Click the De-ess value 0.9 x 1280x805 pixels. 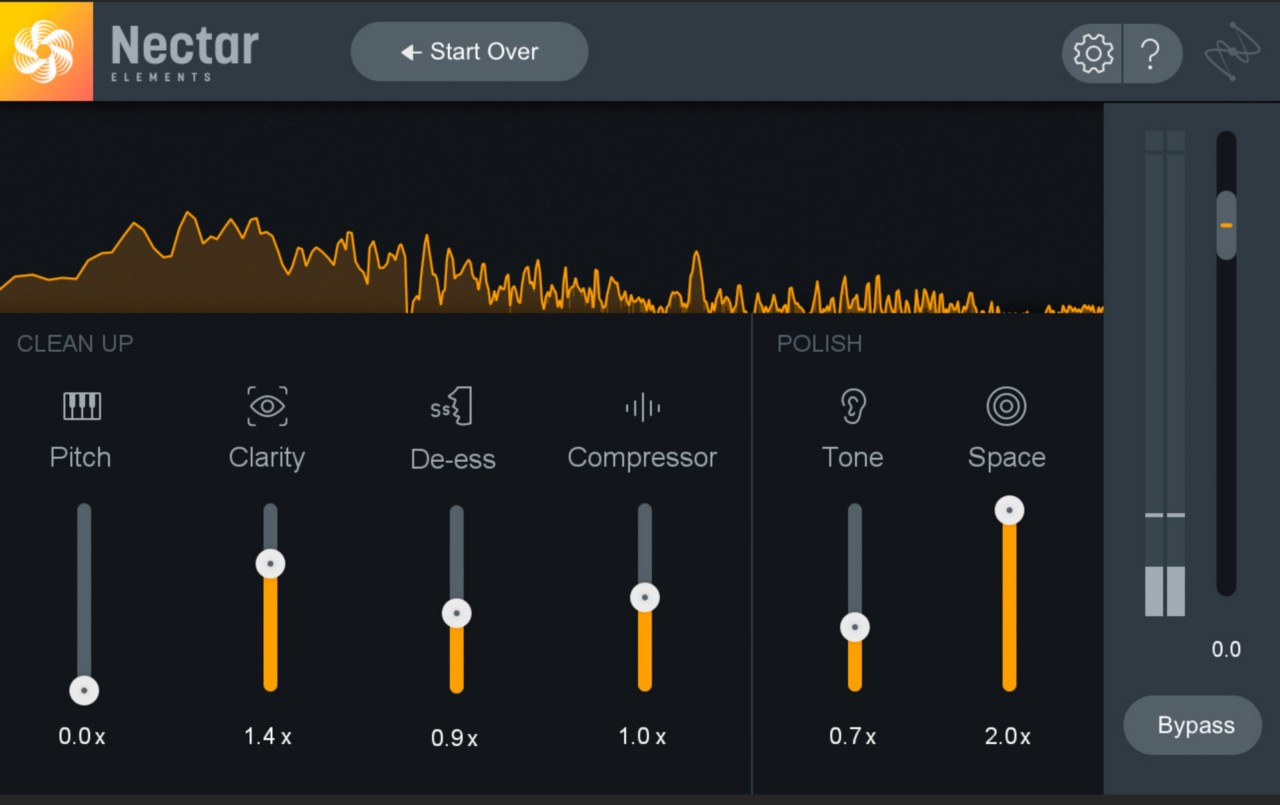(455, 739)
